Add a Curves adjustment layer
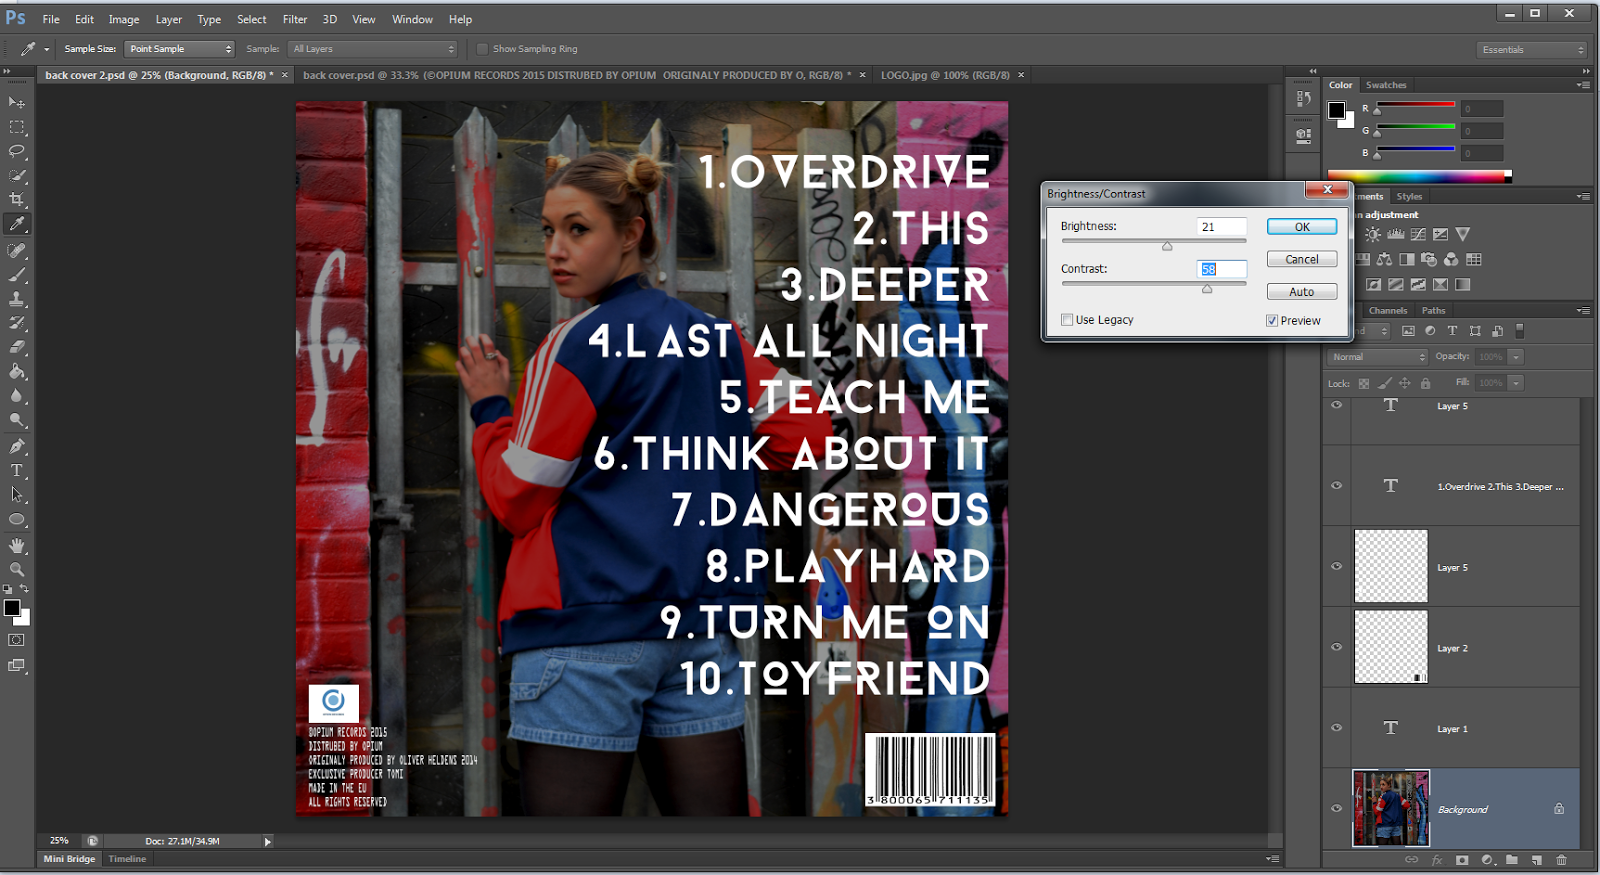This screenshot has height=875, width=1600. click(x=1418, y=234)
